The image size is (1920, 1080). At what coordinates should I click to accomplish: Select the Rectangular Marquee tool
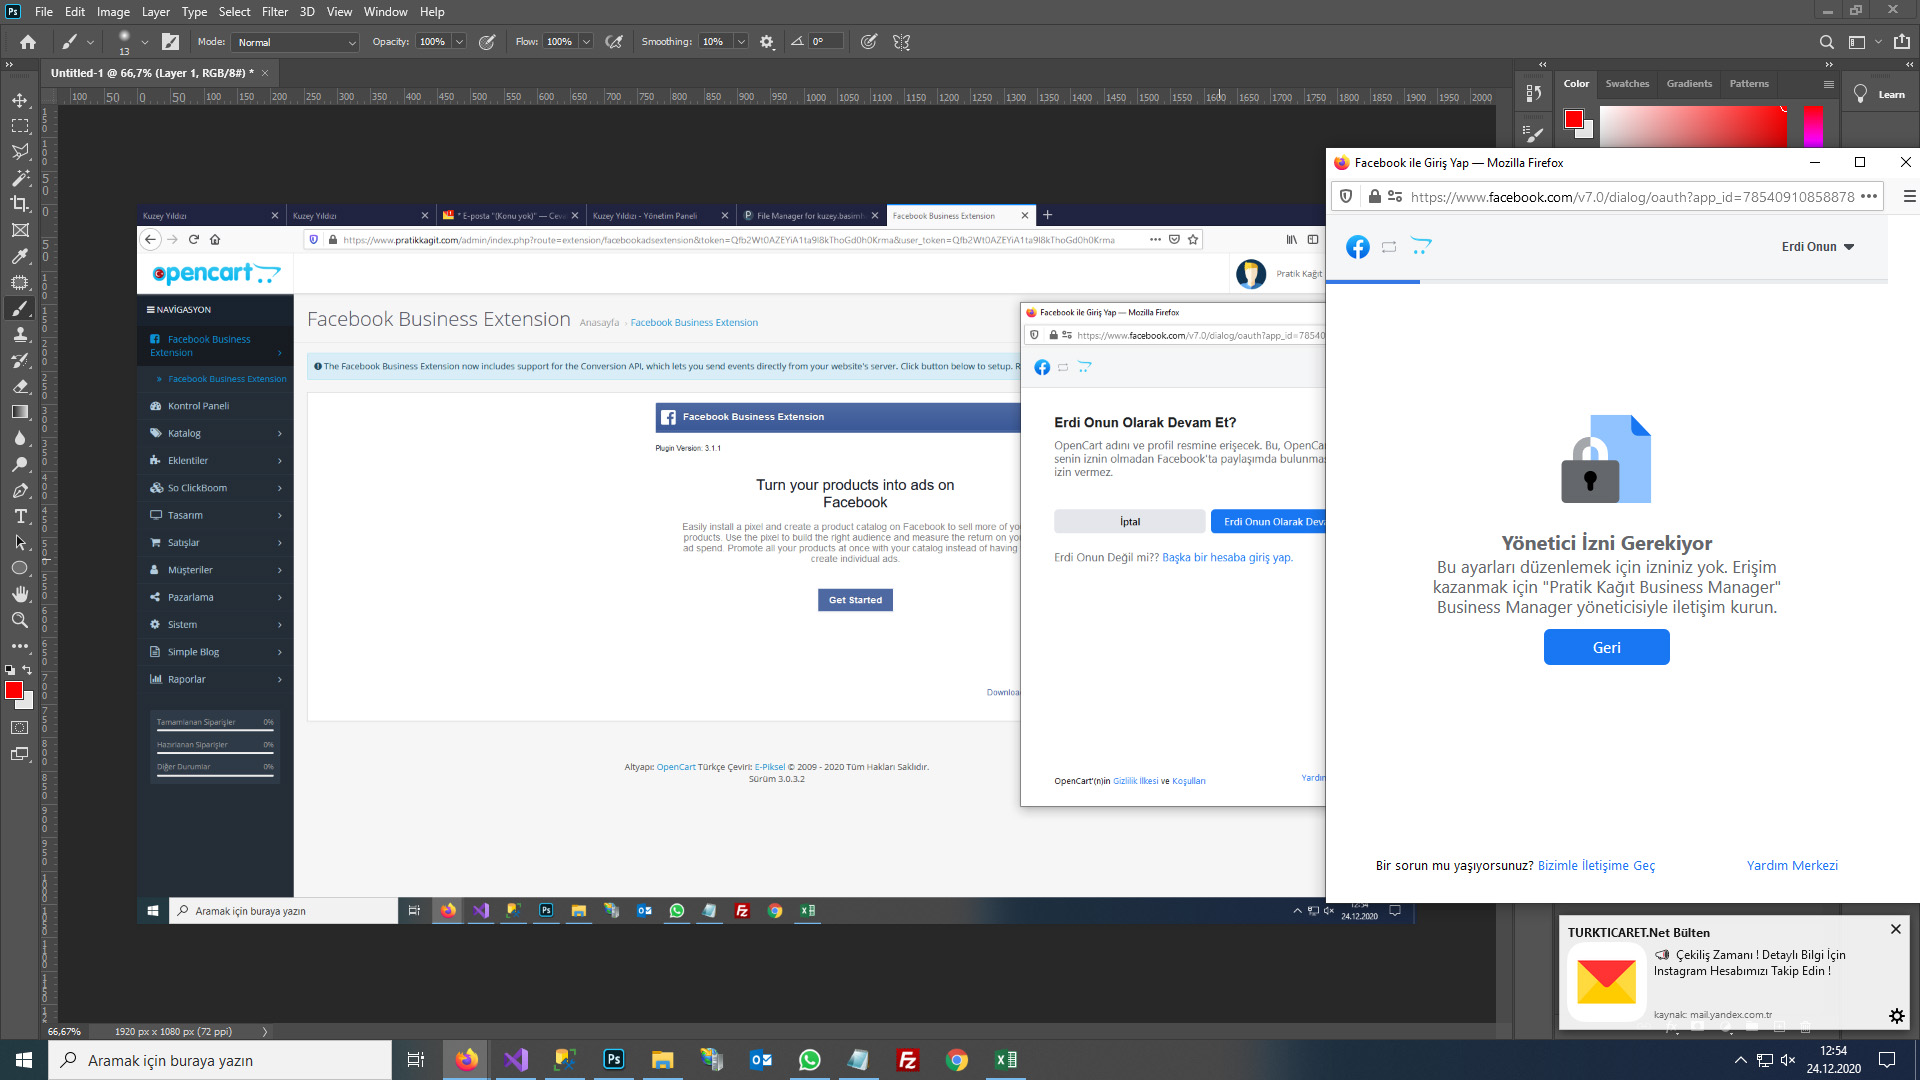pos(20,126)
